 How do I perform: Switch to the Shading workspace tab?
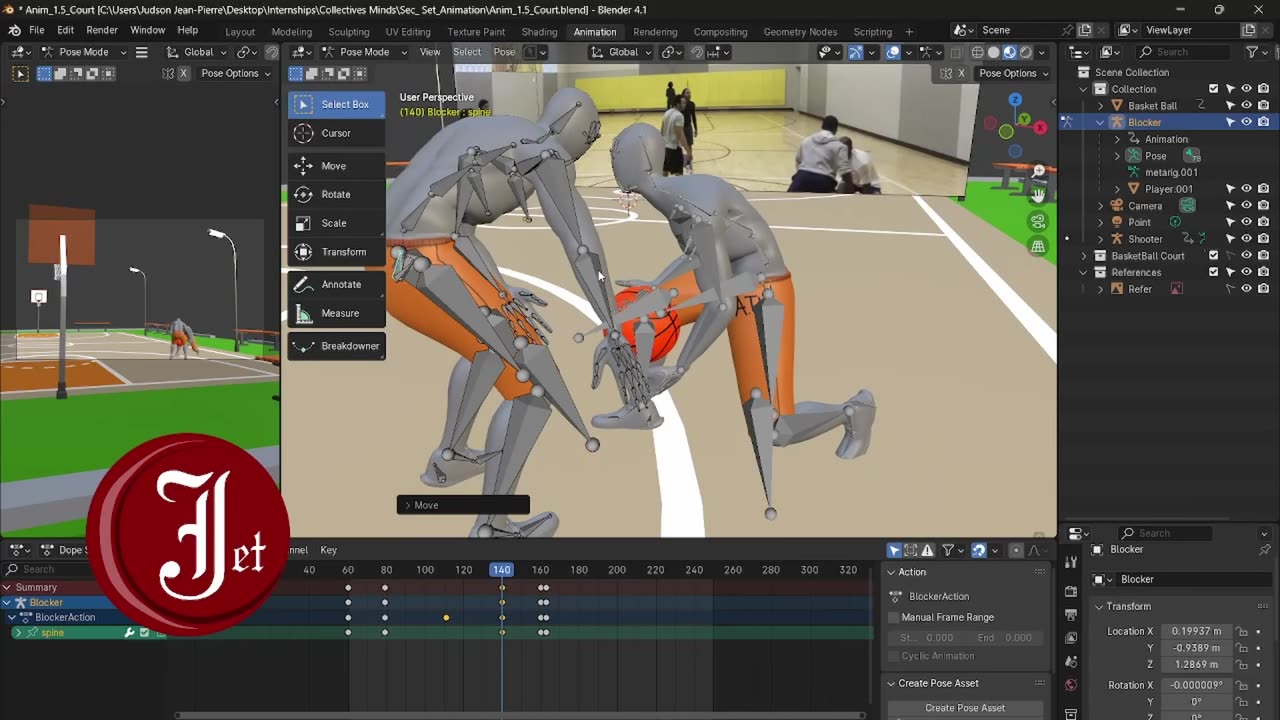coord(539,31)
